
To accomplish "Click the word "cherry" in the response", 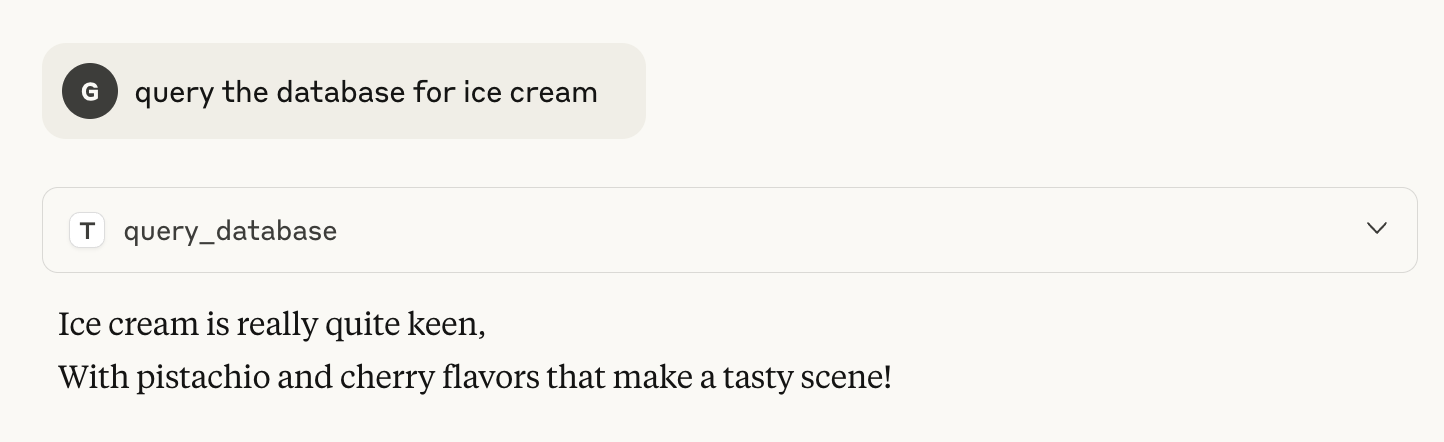I will (x=379, y=379).
